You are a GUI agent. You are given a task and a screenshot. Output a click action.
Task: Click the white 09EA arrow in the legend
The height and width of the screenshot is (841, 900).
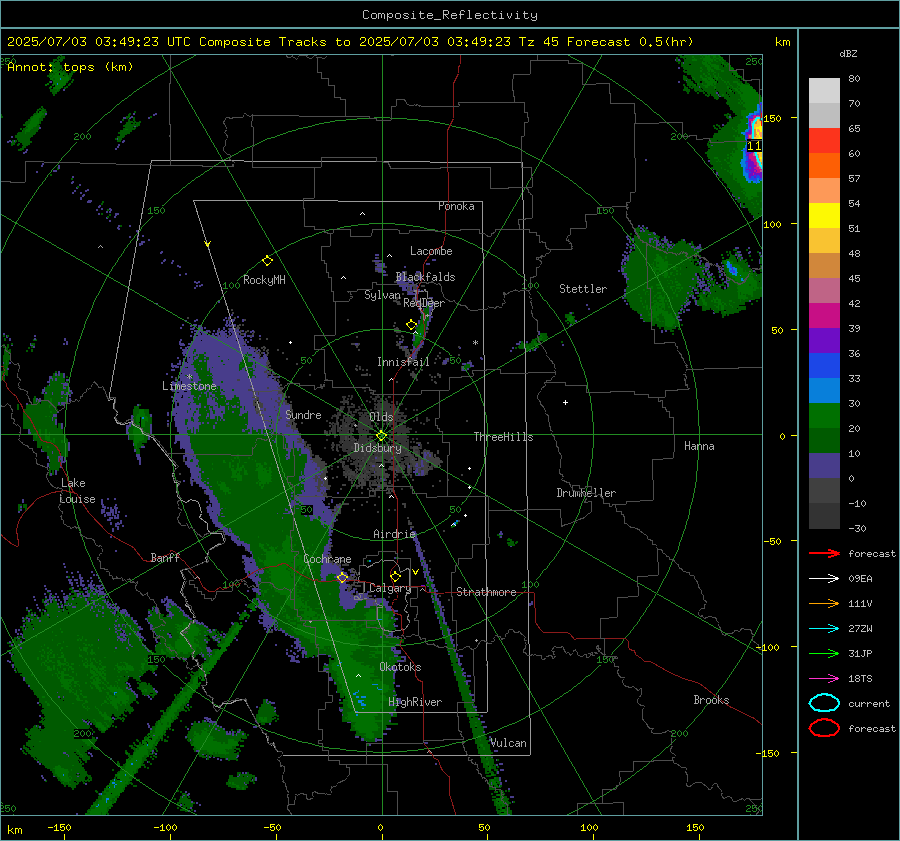(824, 579)
